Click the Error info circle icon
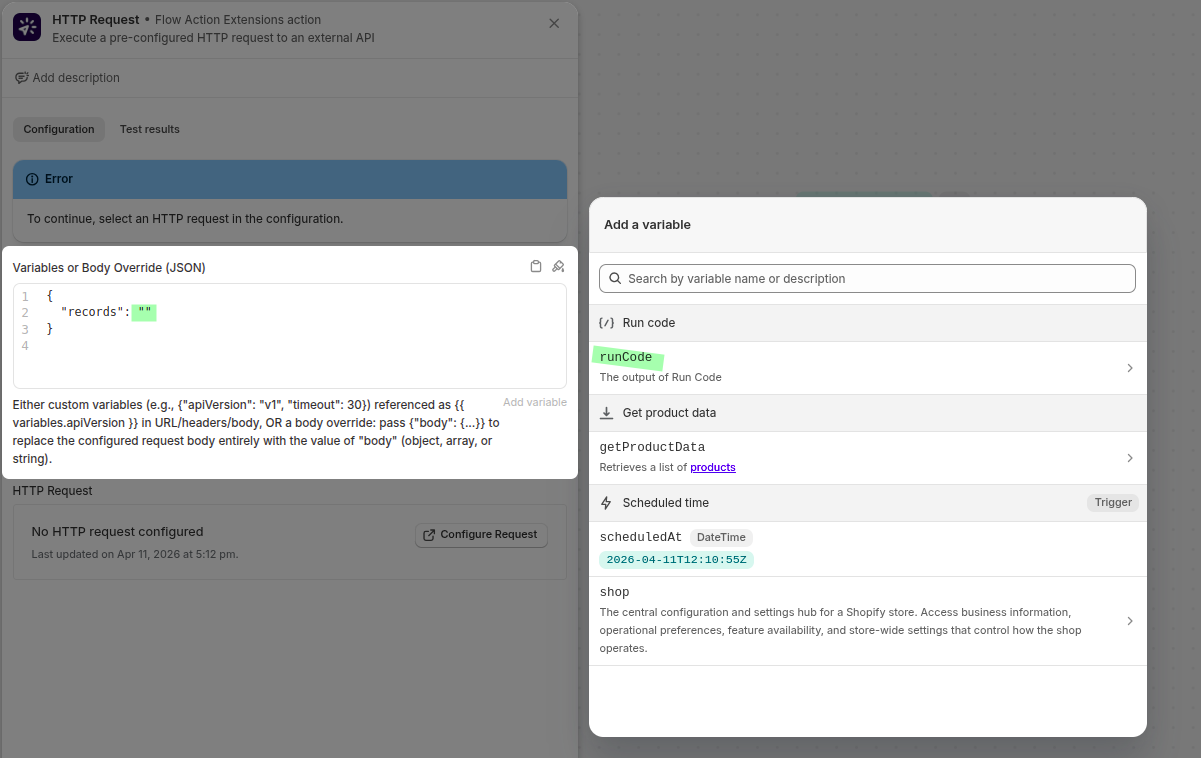1201x758 pixels. click(x=32, y=179)
